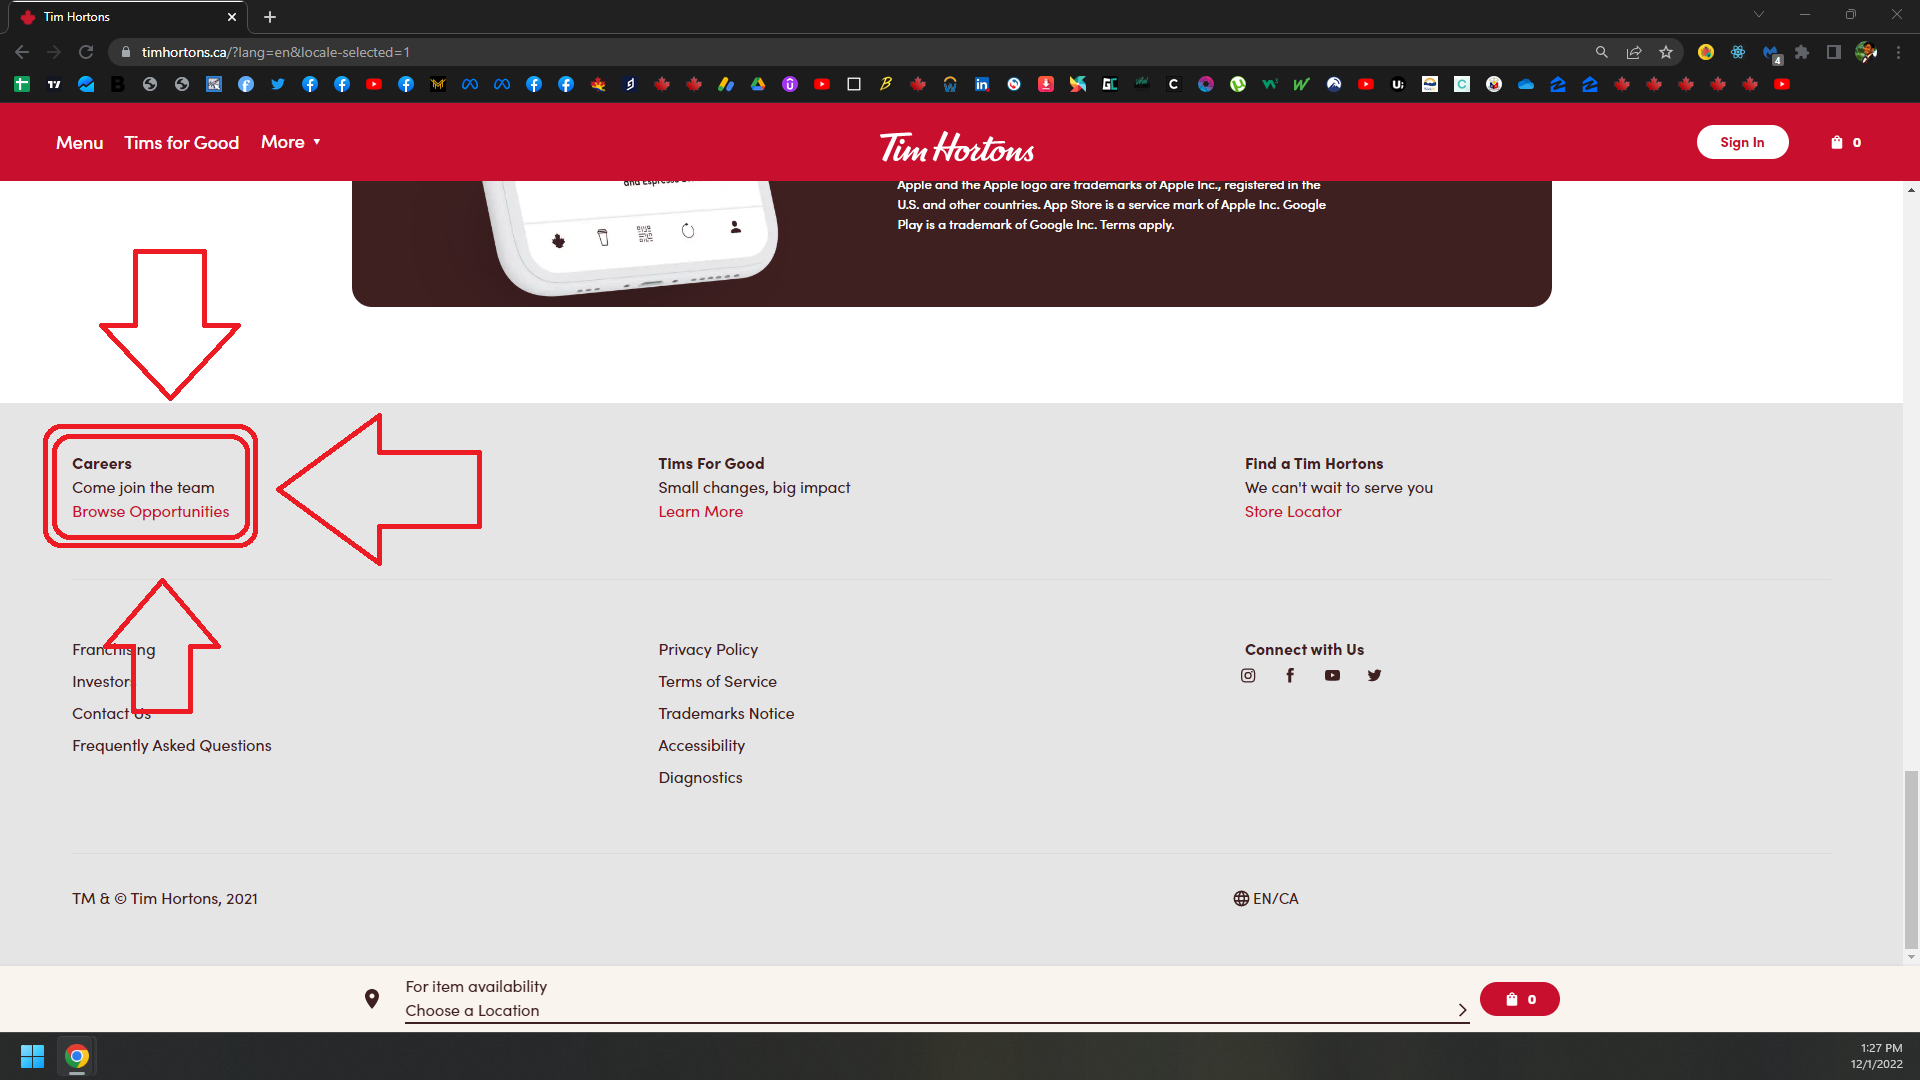Open the Menu navigation item
The width and height of the screenshot is (1920, 1080).
pyautogui.click(x=79, y=142)
